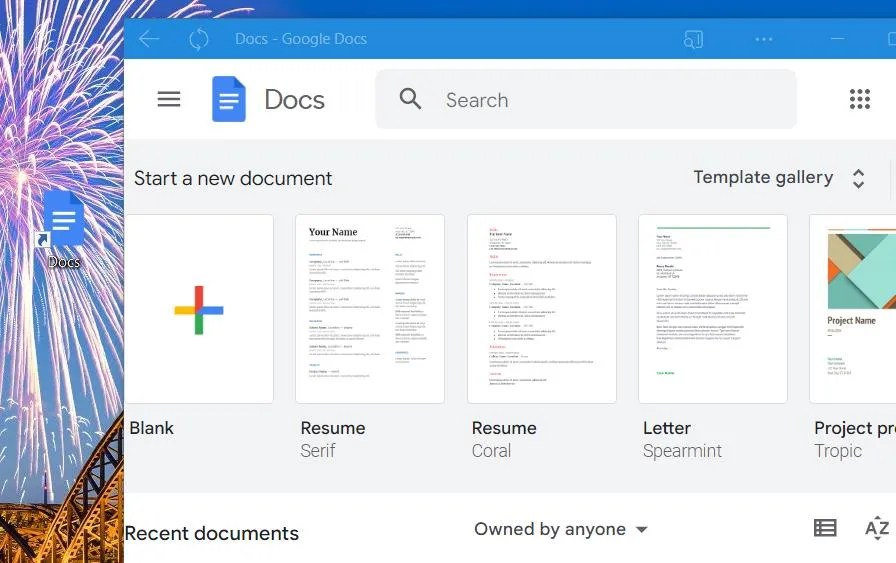Click the magnifier search icon
Viewport: 896px width, 563px height.
pyautogui.click(x=410, y=99)
